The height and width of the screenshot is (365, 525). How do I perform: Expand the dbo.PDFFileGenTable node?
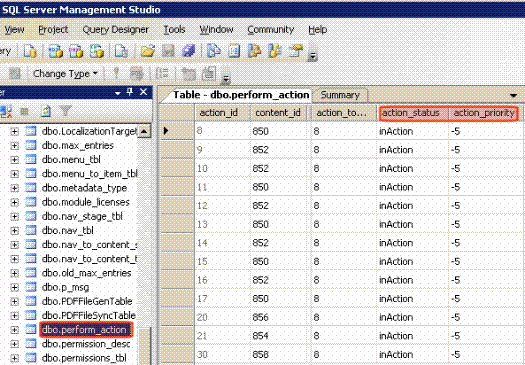coord(14,301)
